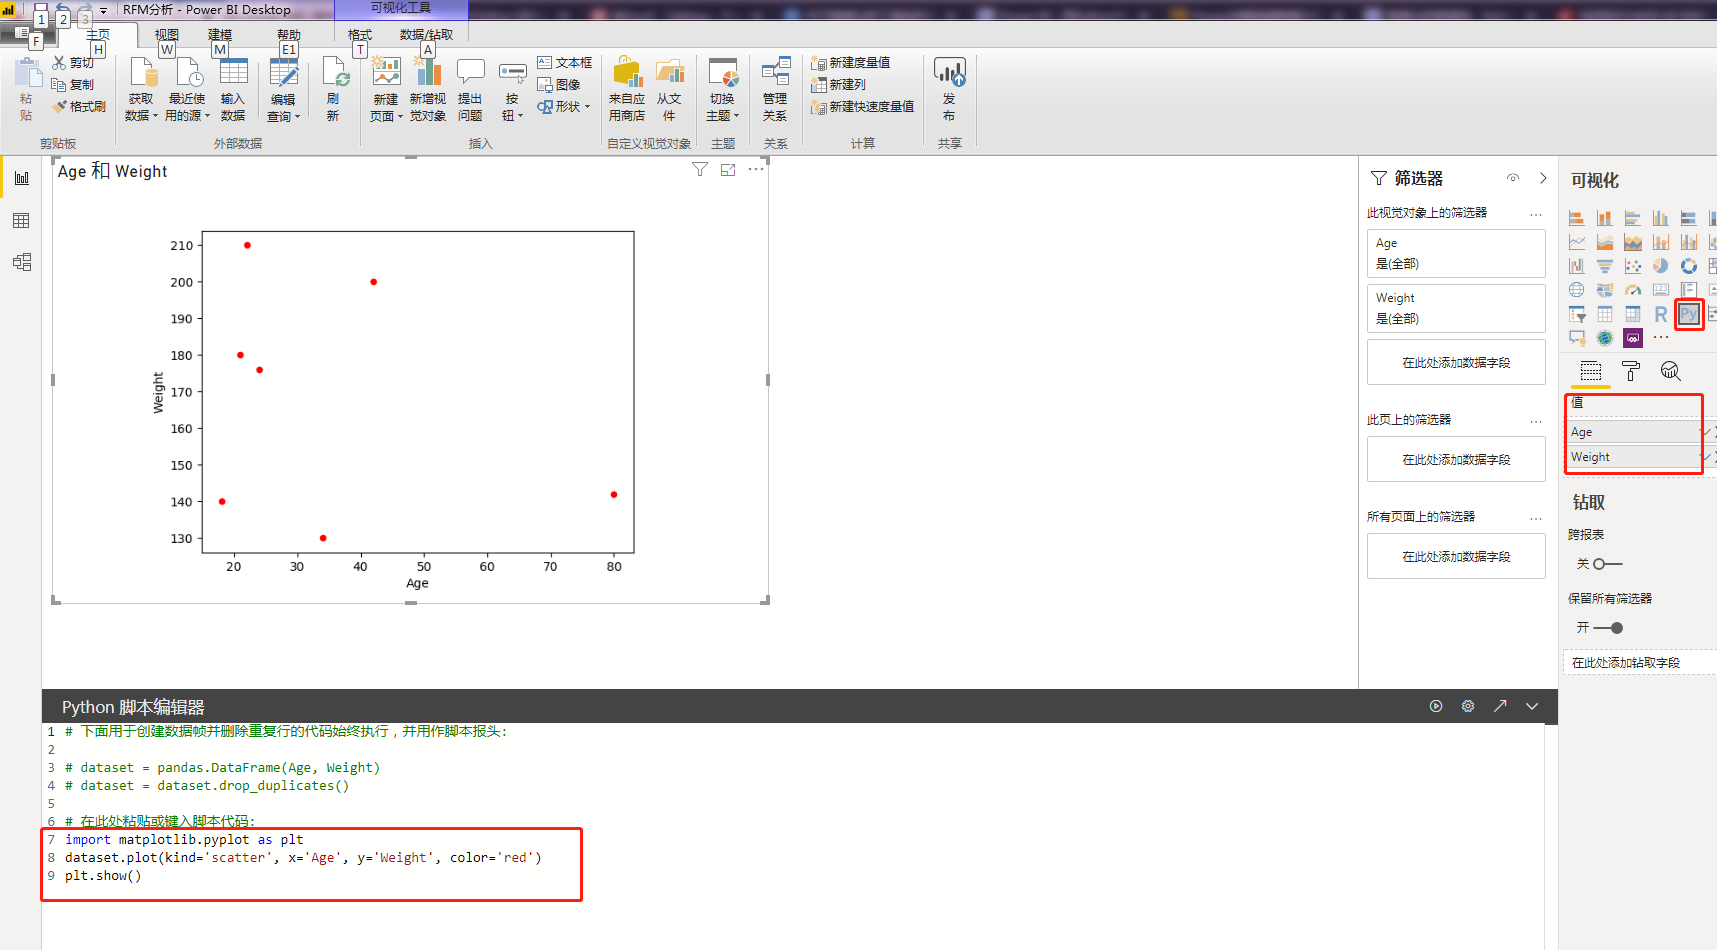Open the 帮助 ribbon tab
Viewport: 1717px width, 950px height.
[x=289, y=33]
